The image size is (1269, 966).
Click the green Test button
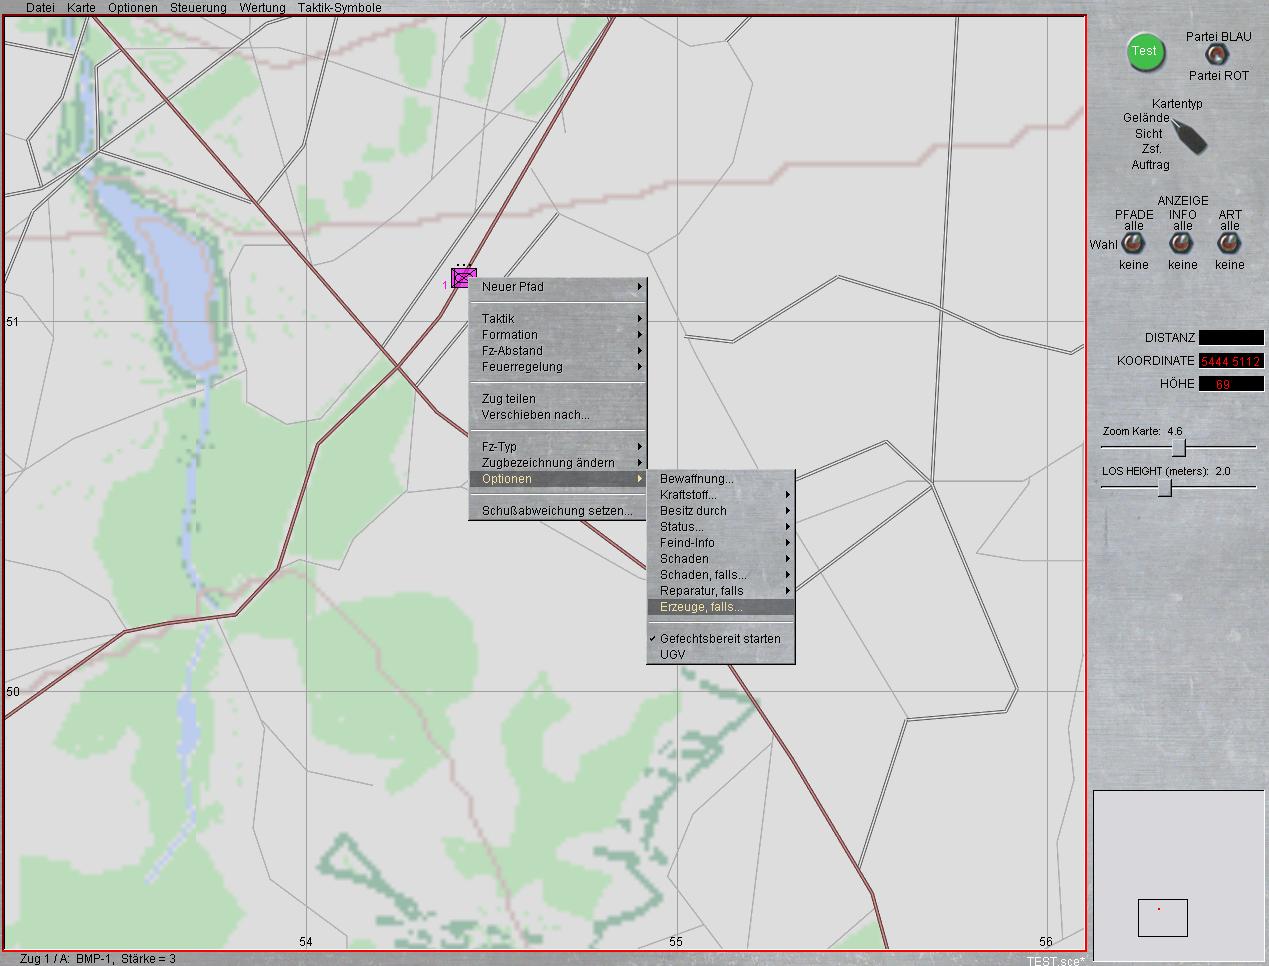tap(1146, 52)
